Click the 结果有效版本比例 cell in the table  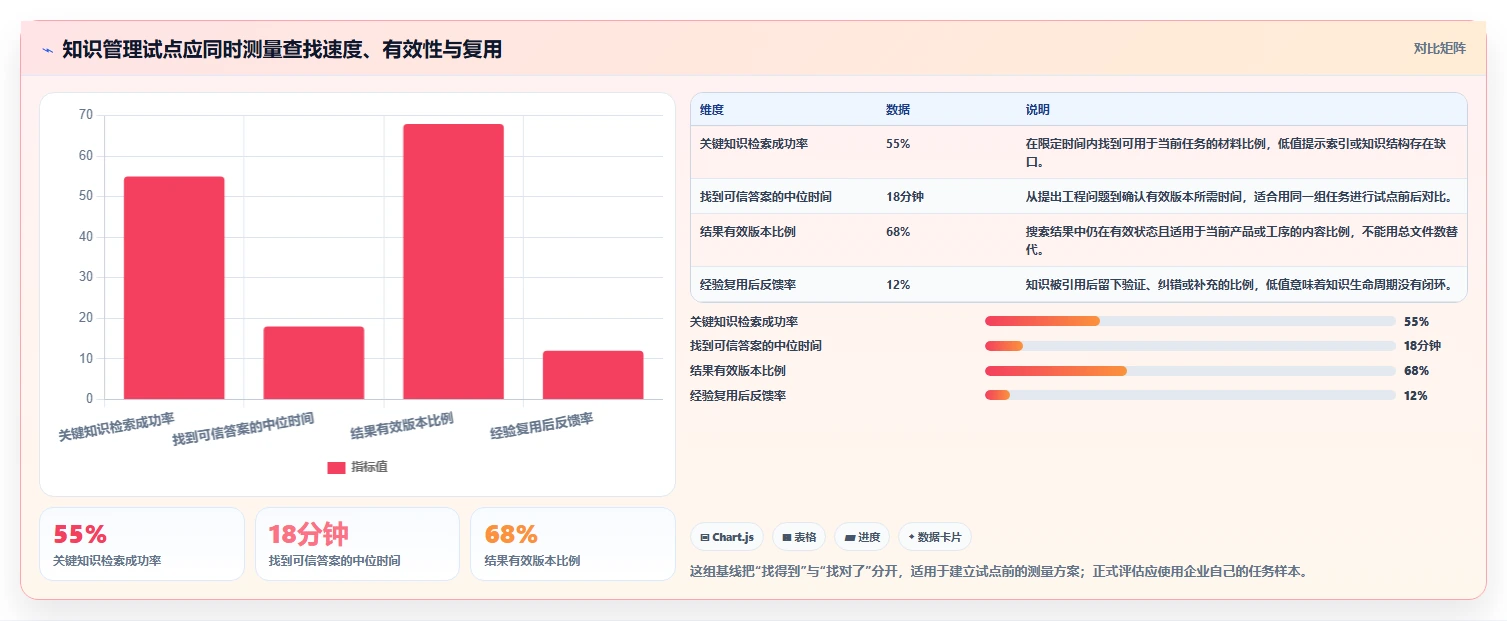tap(748, 232)
